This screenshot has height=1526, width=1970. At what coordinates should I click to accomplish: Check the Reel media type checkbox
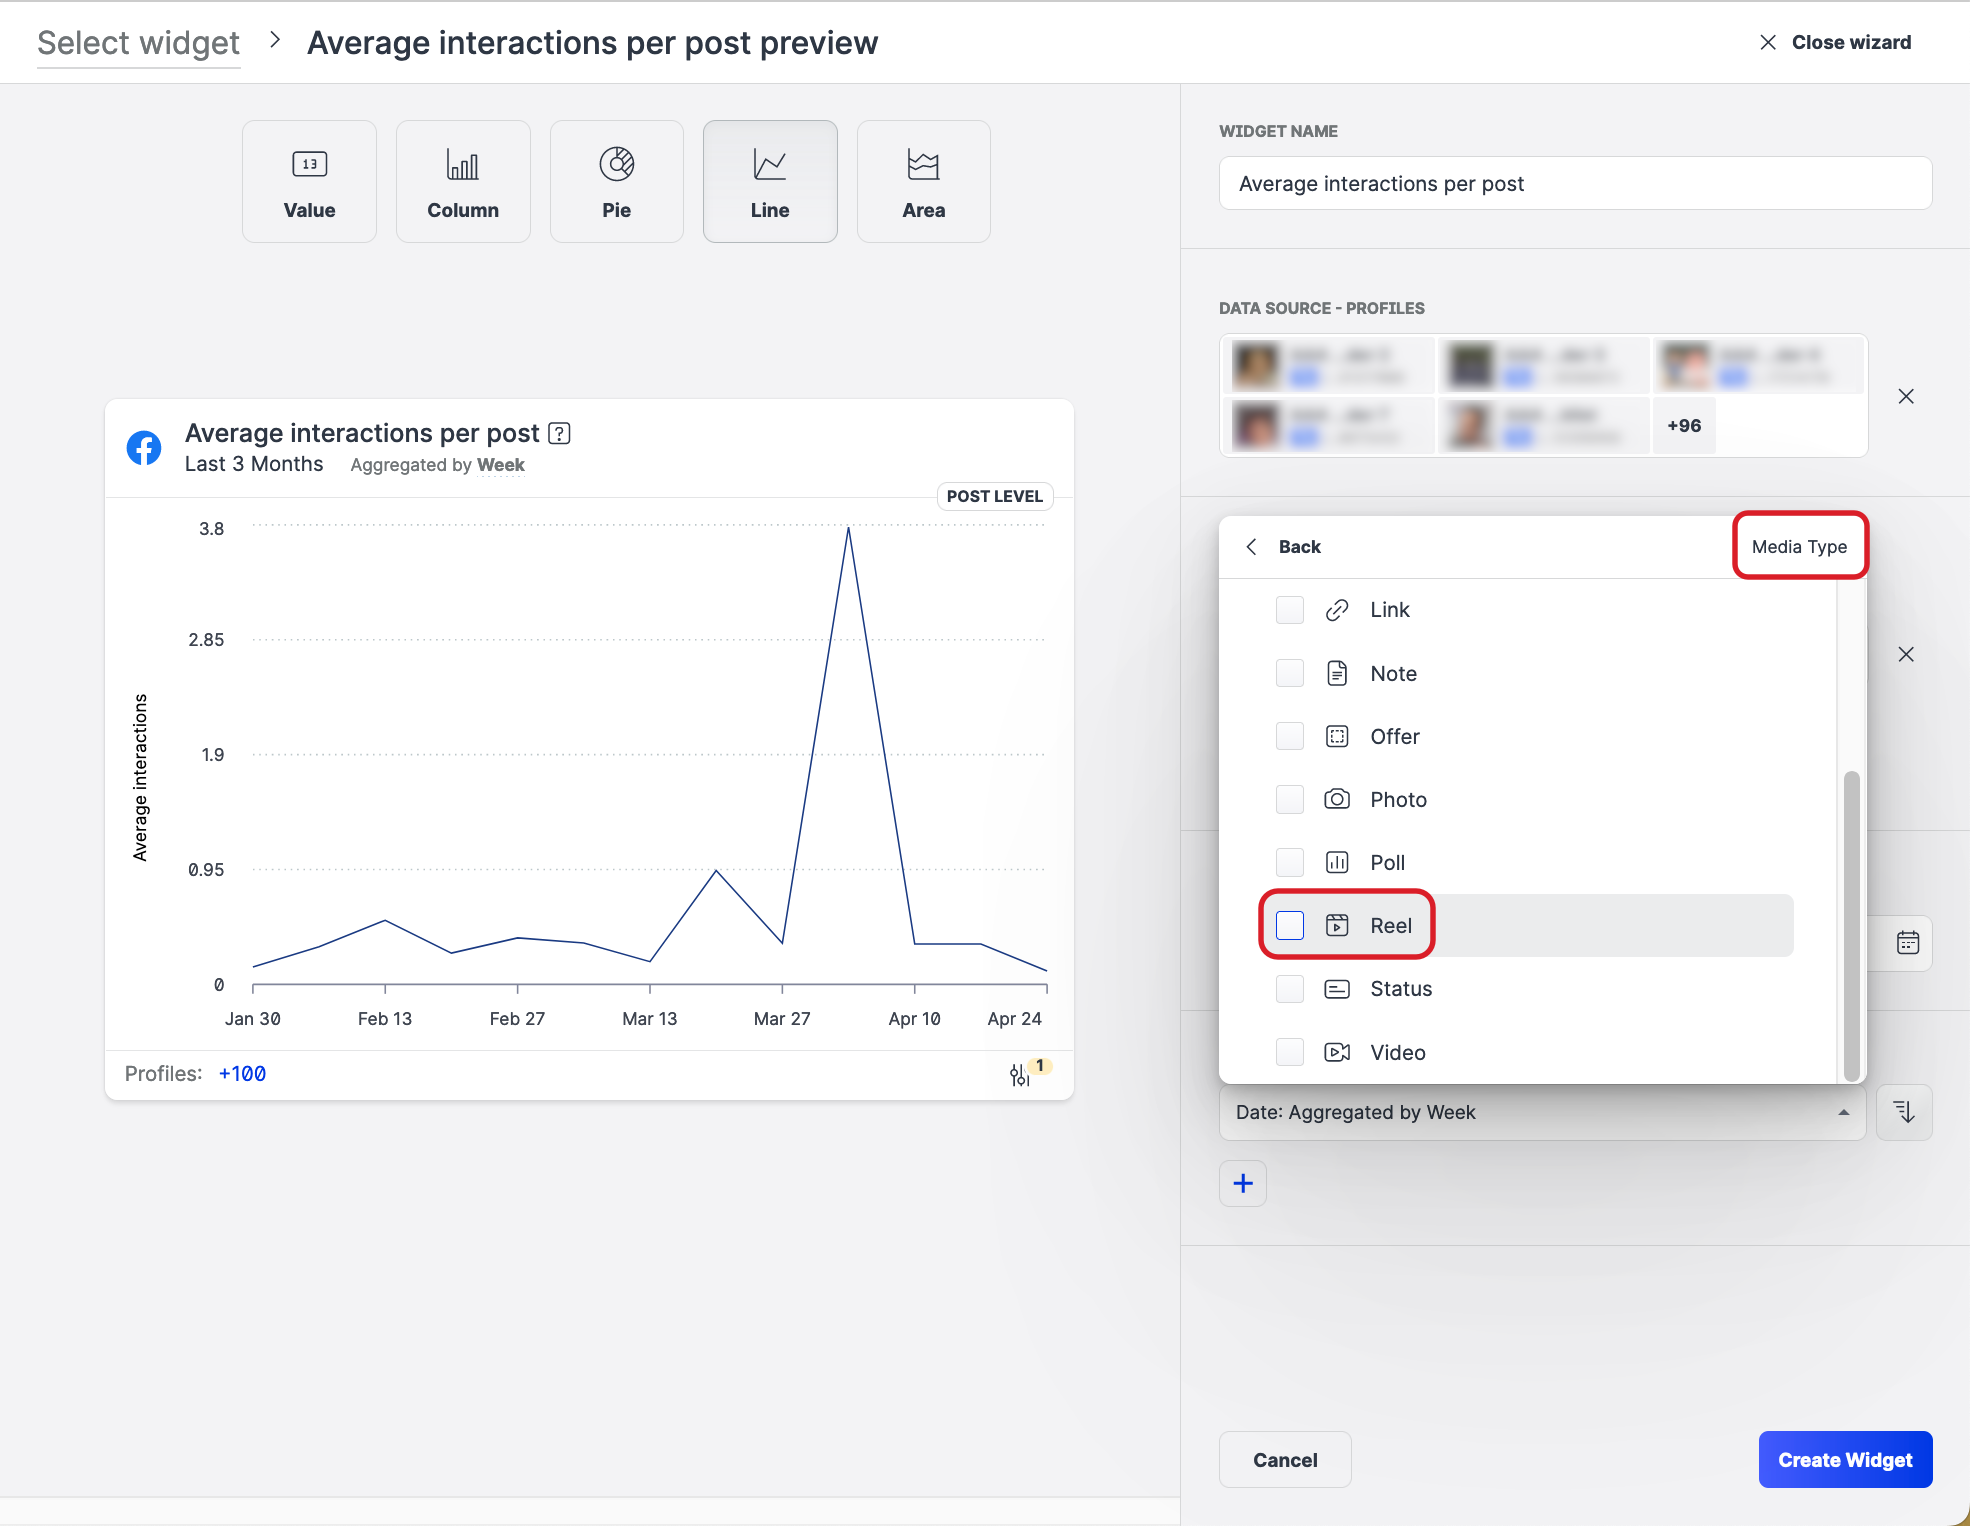click(x=1290, y=925)
